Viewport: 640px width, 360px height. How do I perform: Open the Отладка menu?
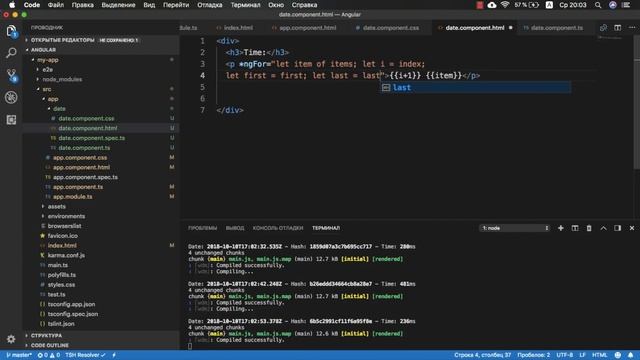pyautogui.click(x=210, y=5)
